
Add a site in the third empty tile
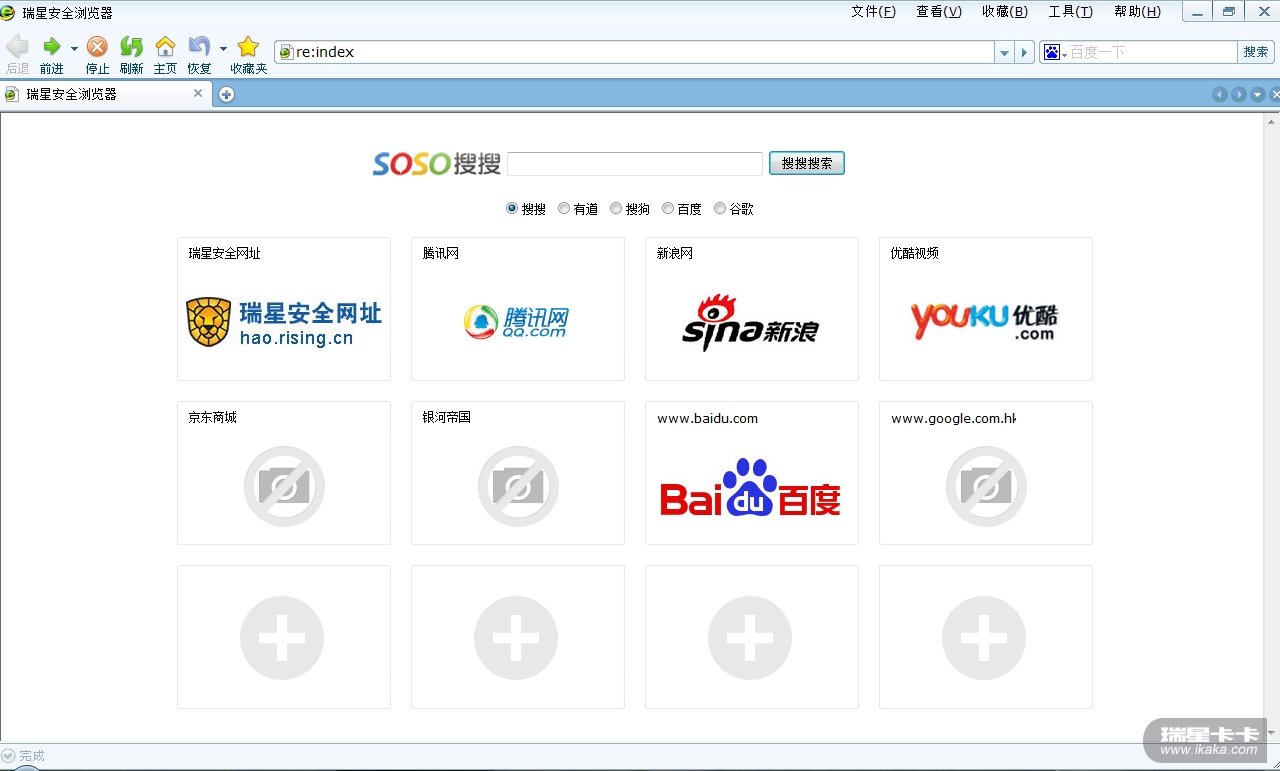pos(752,637)
